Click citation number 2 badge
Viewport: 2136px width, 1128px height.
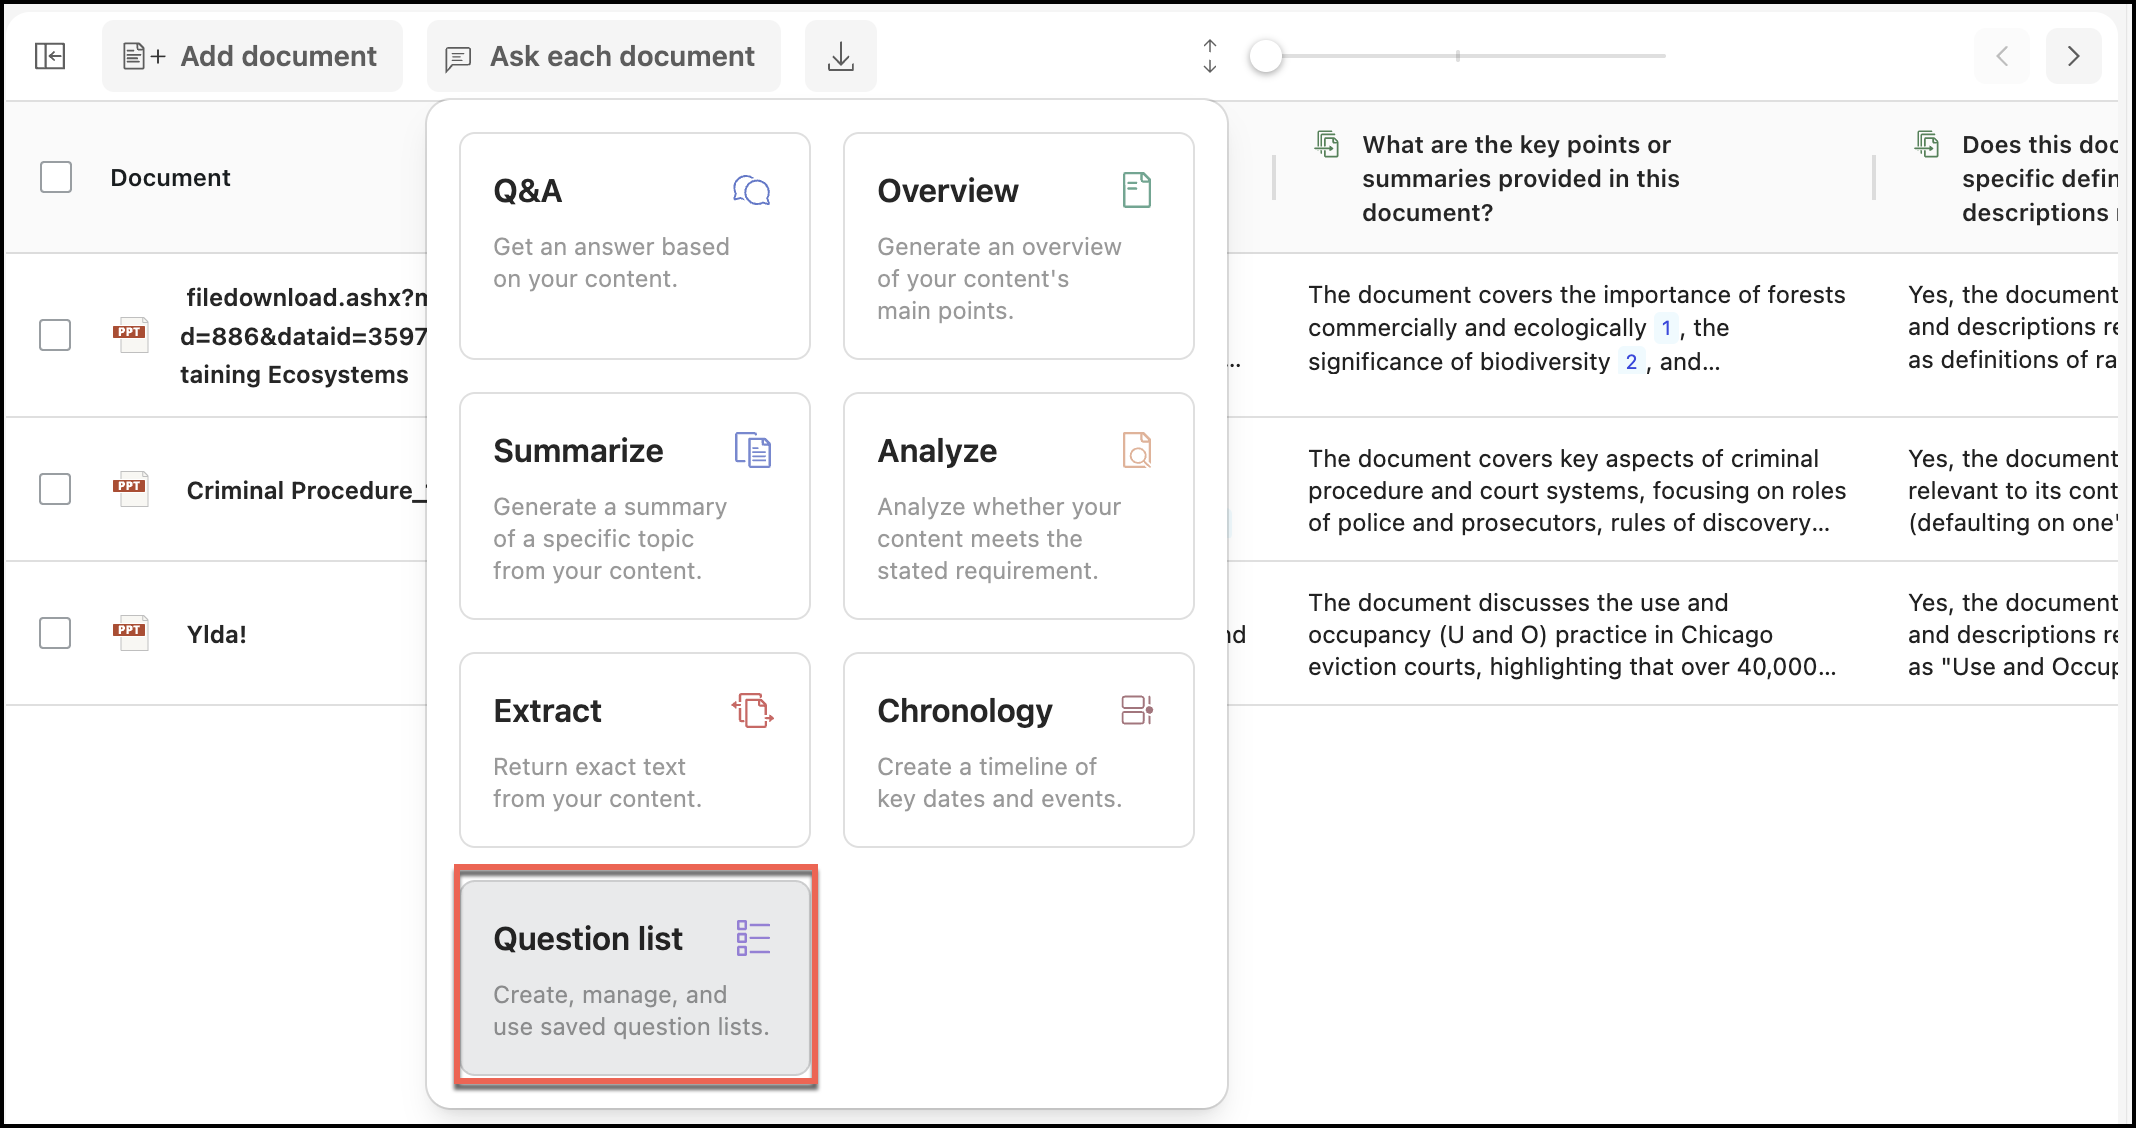1631,362
